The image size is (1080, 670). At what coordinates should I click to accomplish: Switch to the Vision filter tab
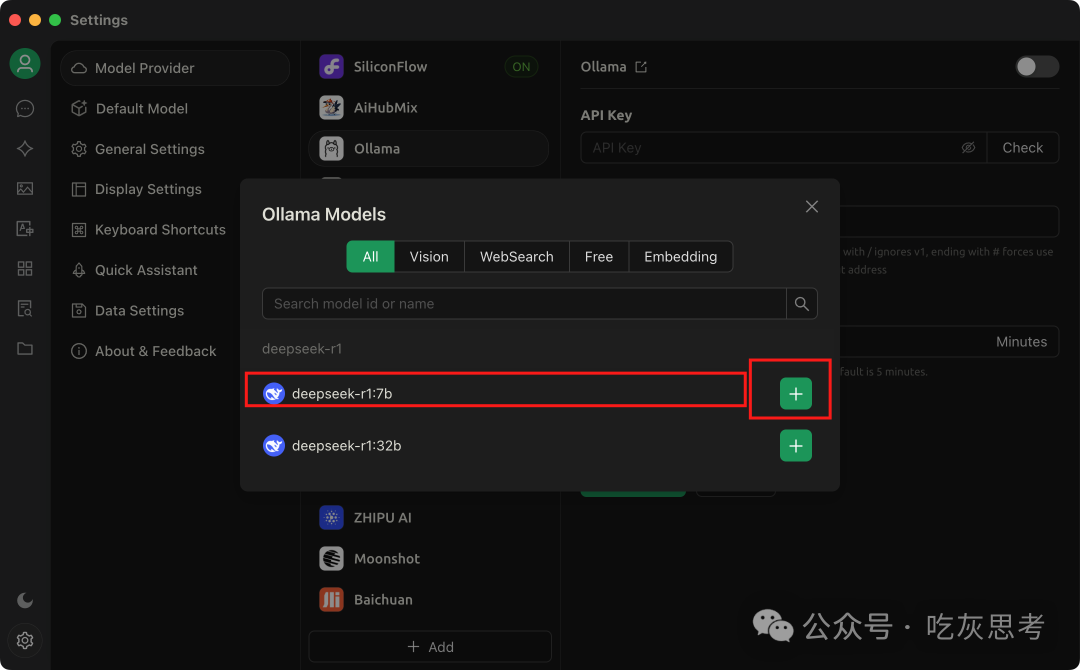429,257
